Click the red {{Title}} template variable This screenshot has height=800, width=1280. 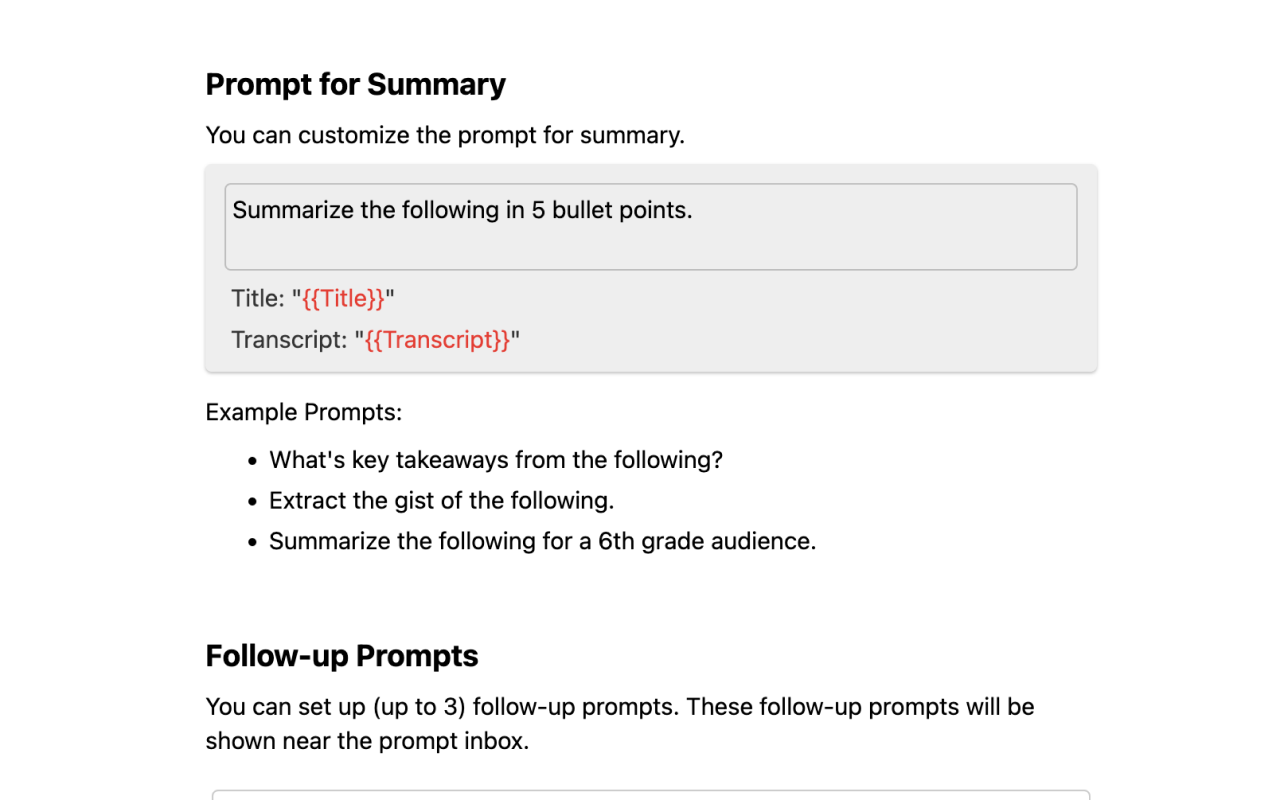point(344,298)
